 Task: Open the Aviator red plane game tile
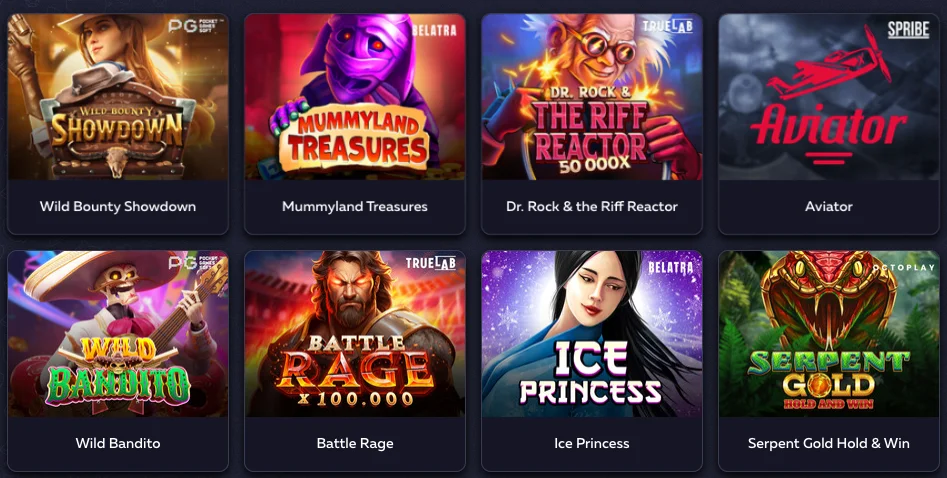pyautogui.click(x=829, y=97)
